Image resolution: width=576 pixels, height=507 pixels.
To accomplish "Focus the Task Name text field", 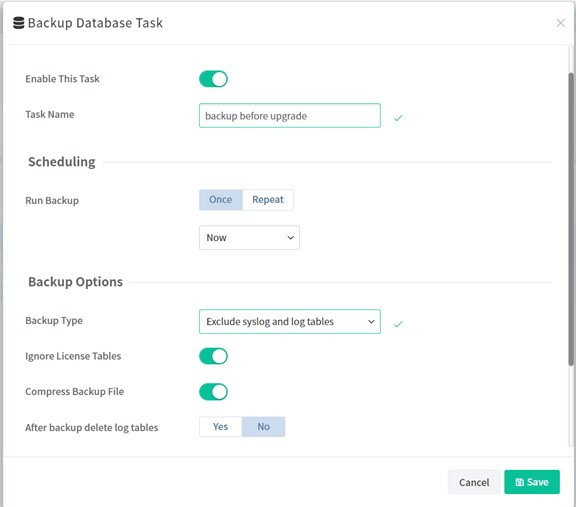I will (290, 116).
